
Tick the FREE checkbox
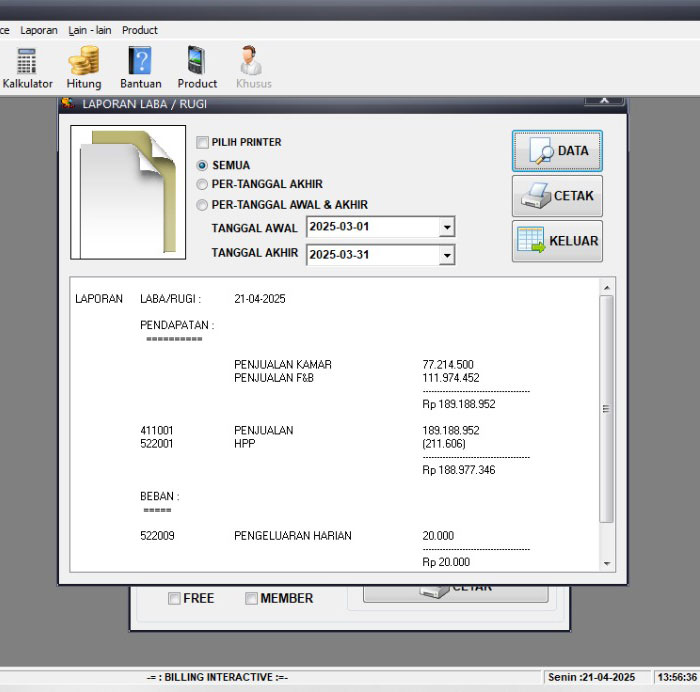click(174, 599)
